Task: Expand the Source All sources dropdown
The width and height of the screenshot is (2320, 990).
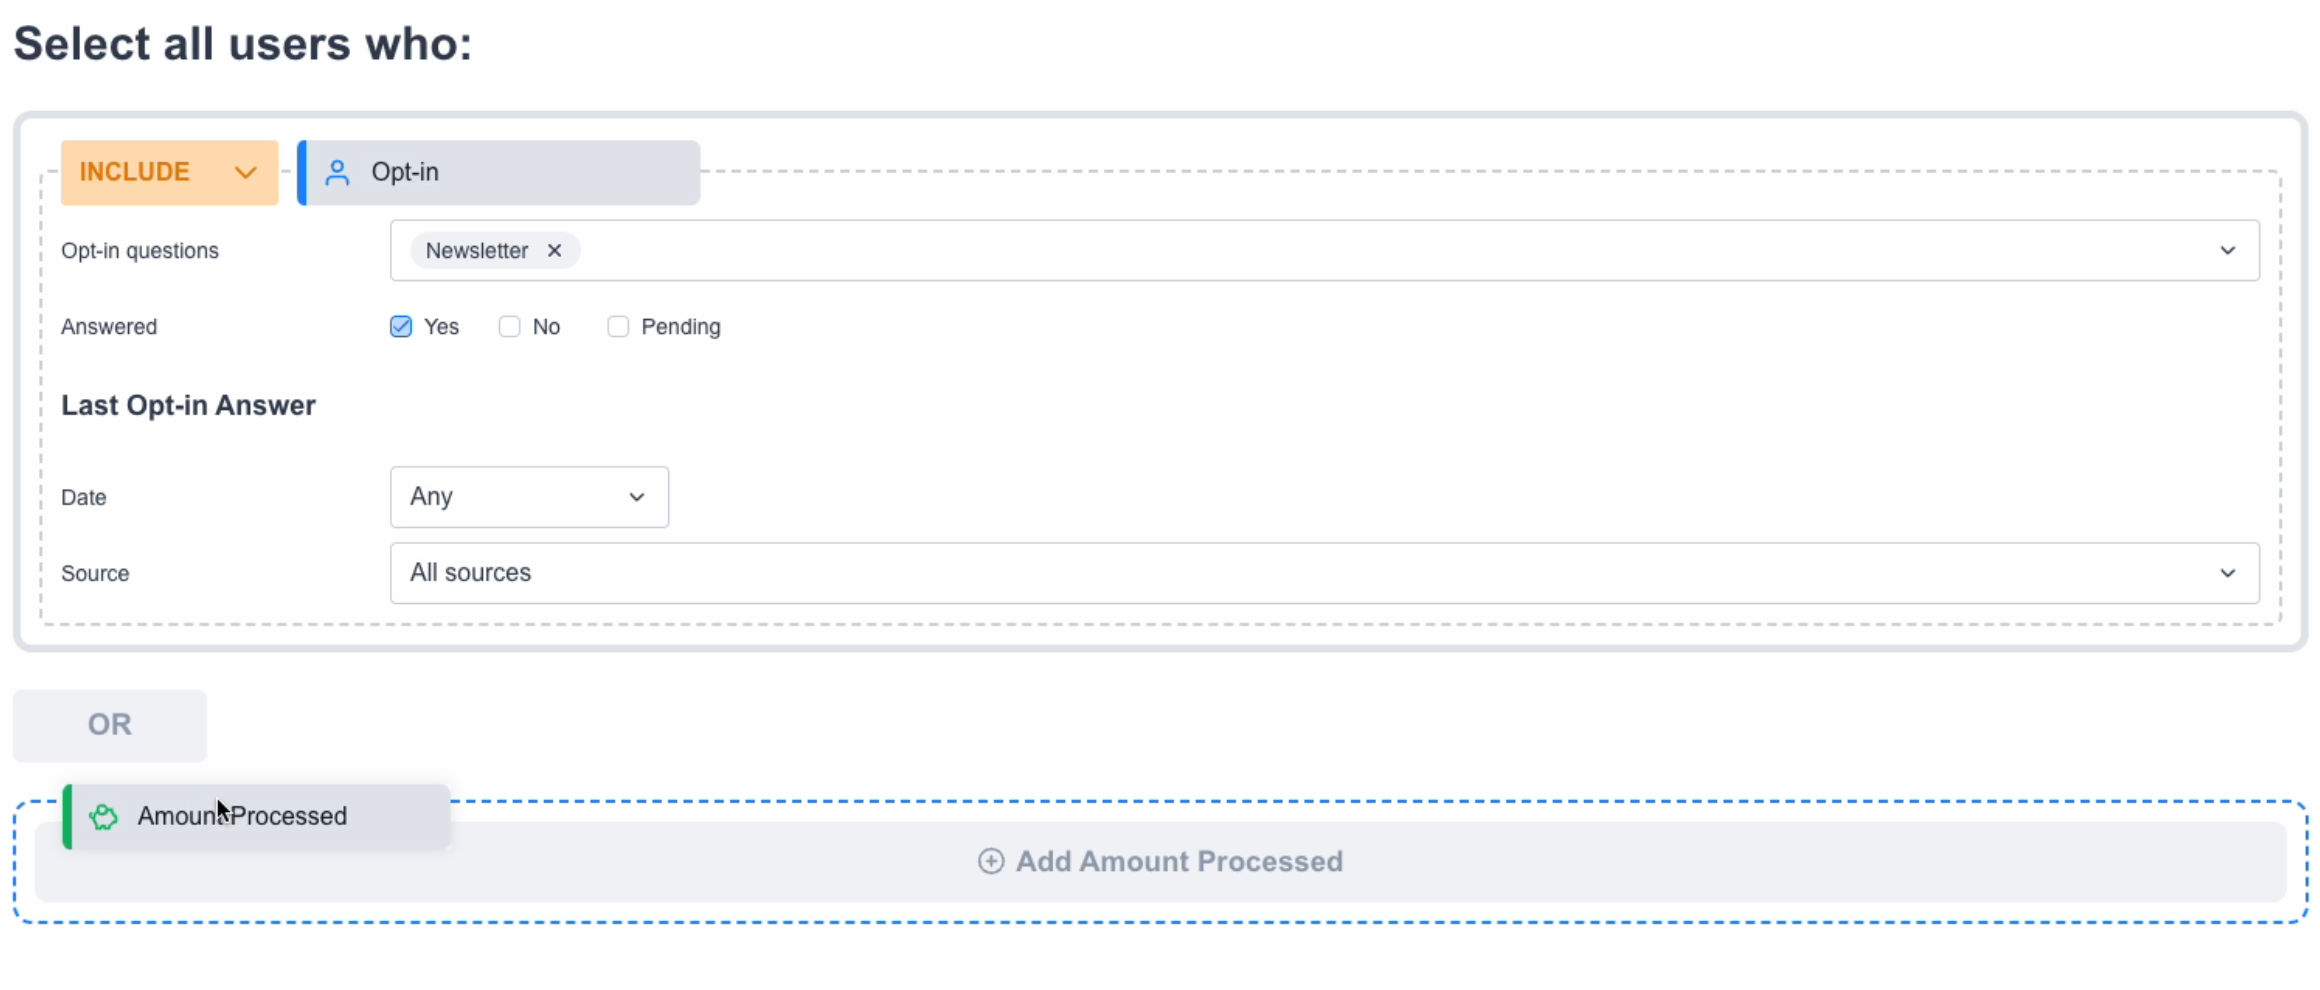Action: [x=1323, y=573]
